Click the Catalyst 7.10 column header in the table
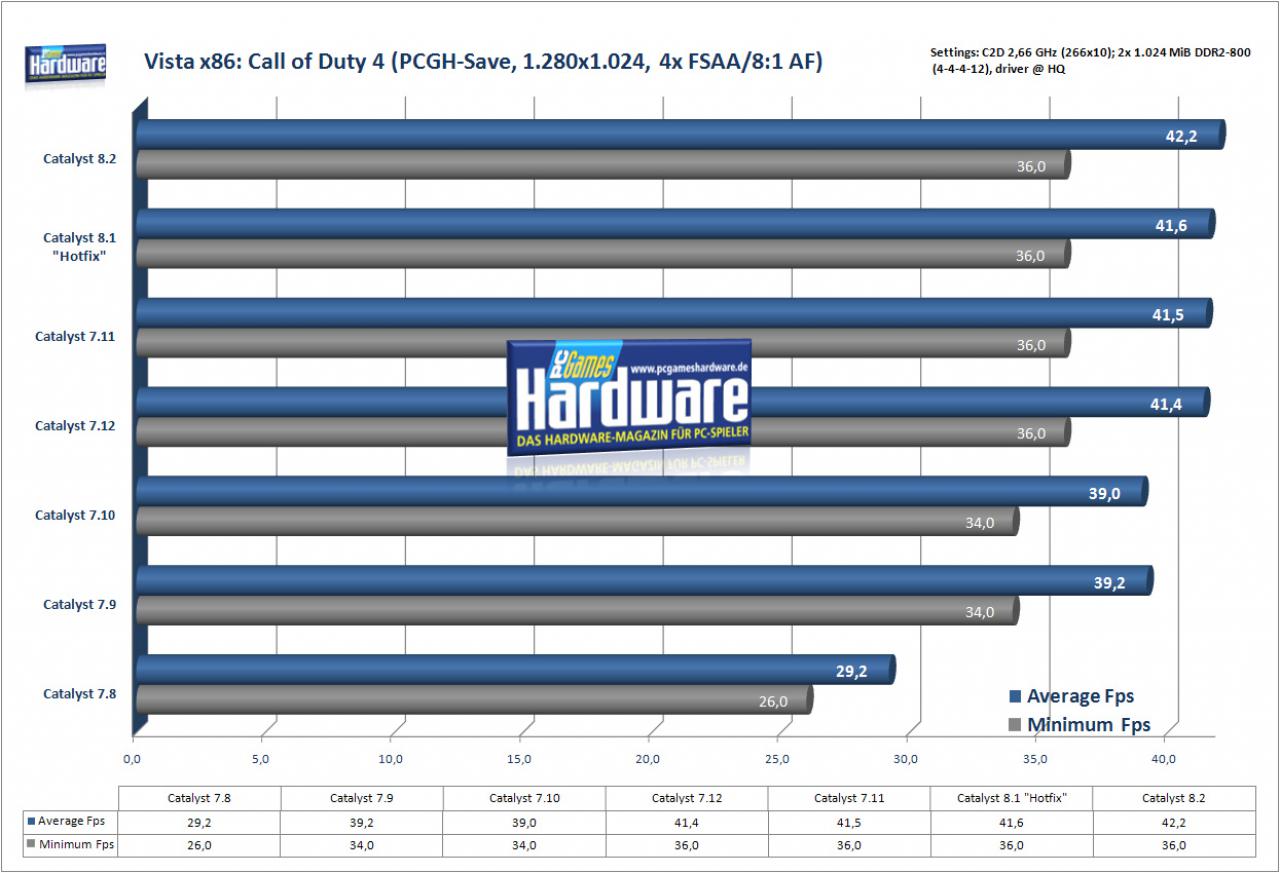The image size is (1280, 873). click(x=524, y=798)
